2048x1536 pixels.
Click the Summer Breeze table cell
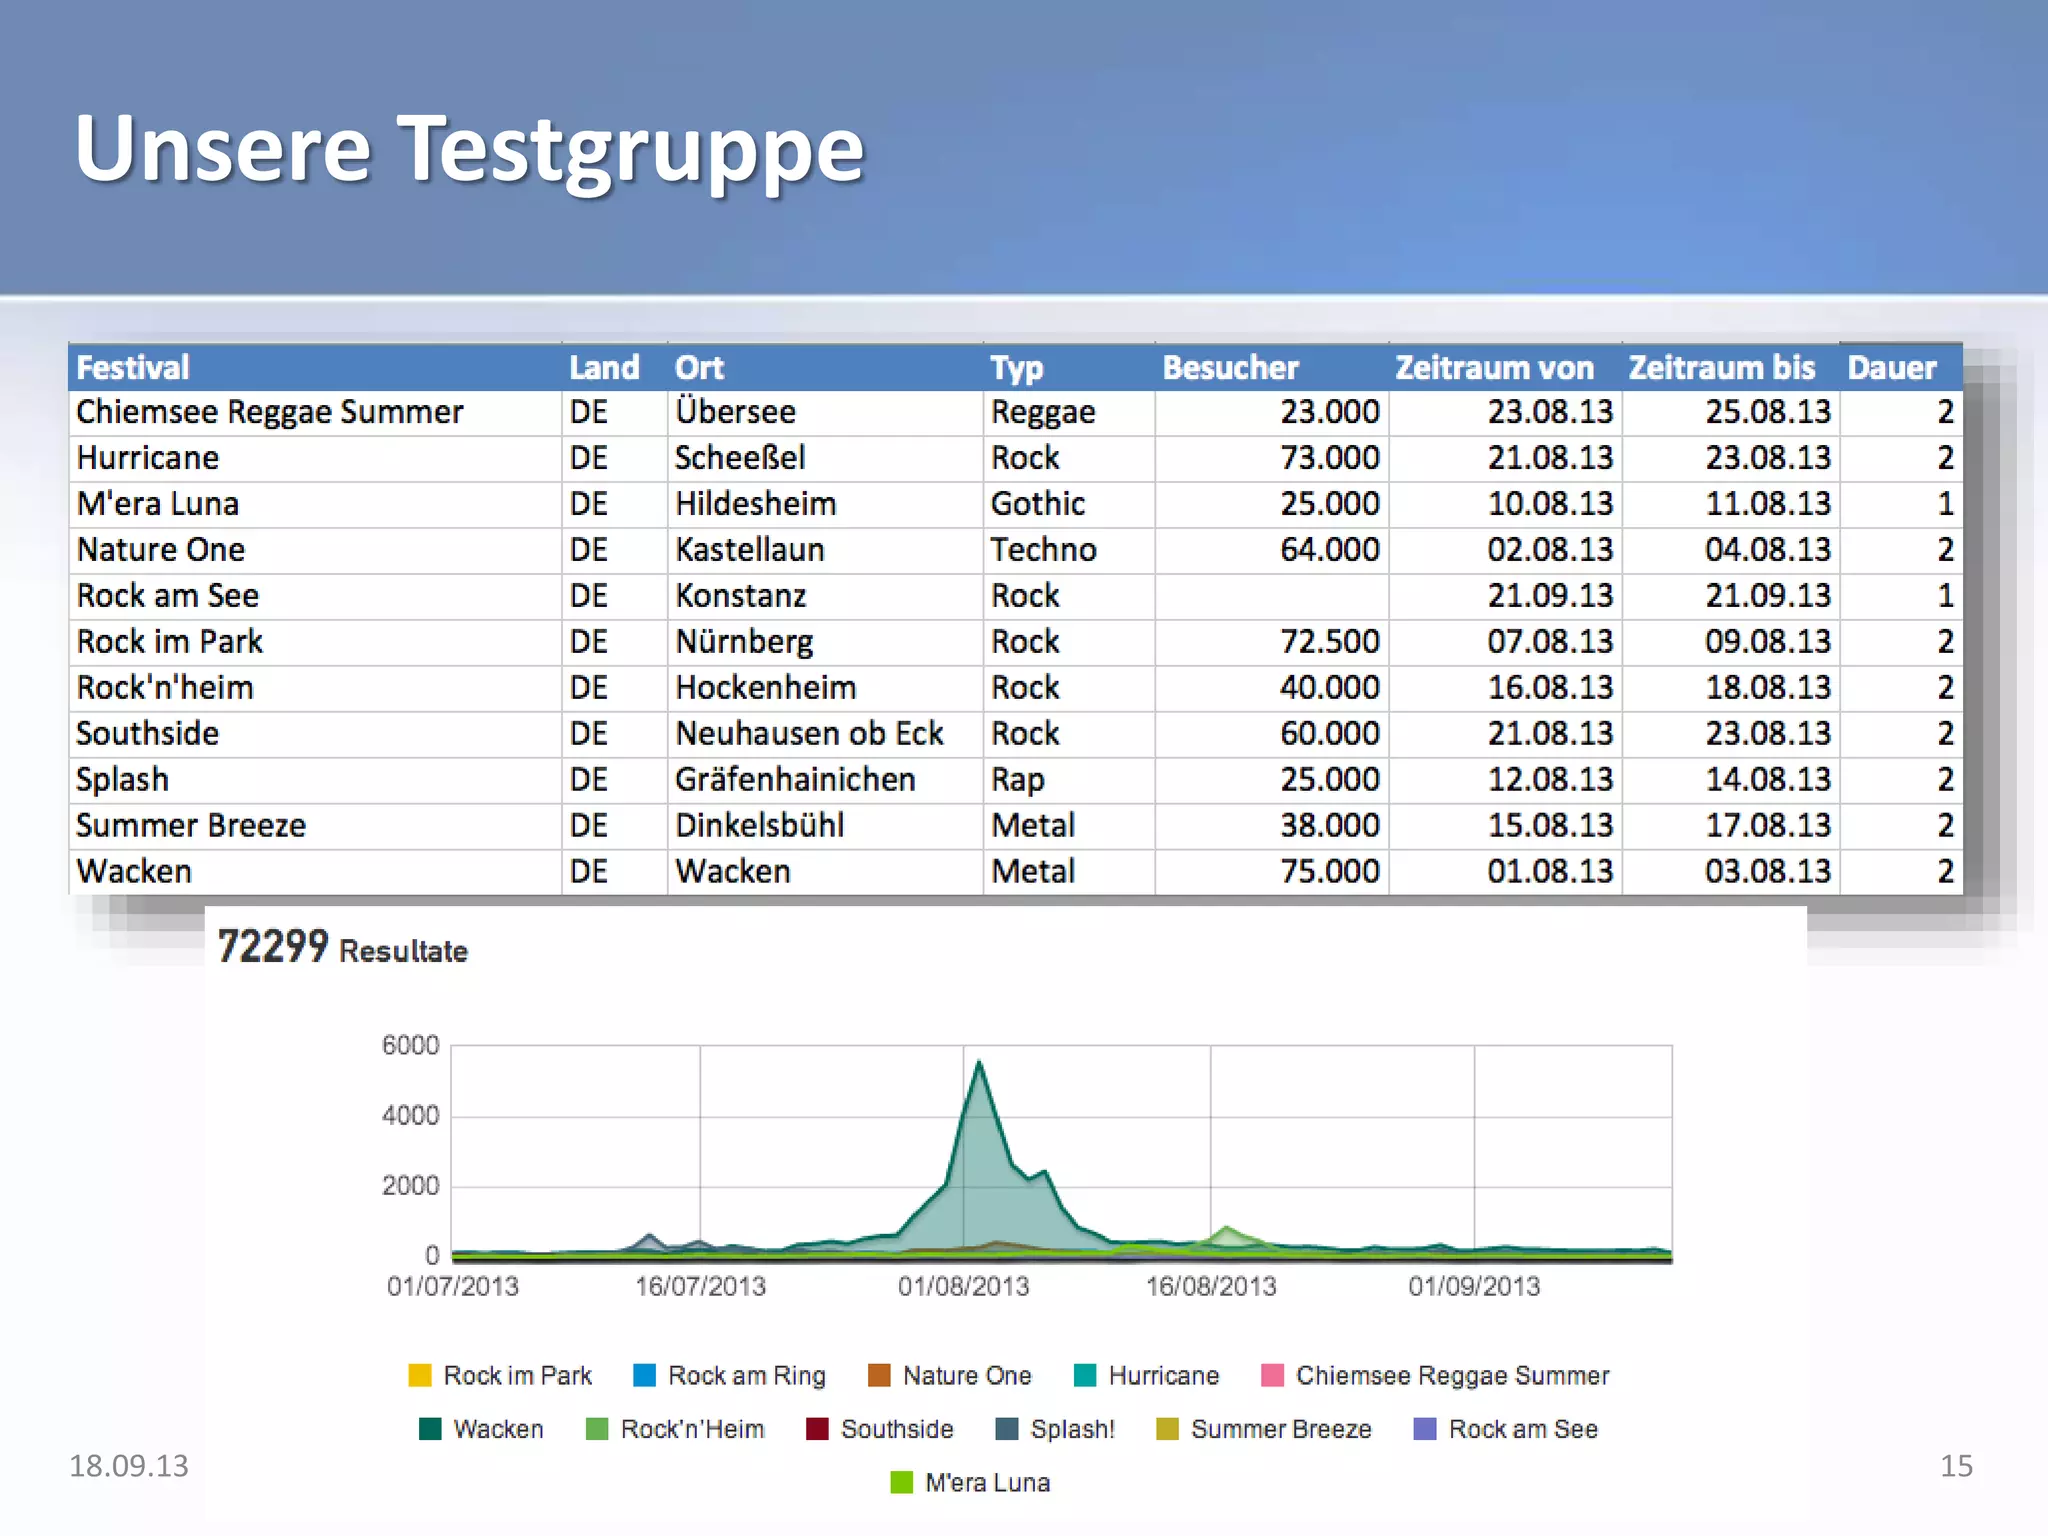click(315, 826)
